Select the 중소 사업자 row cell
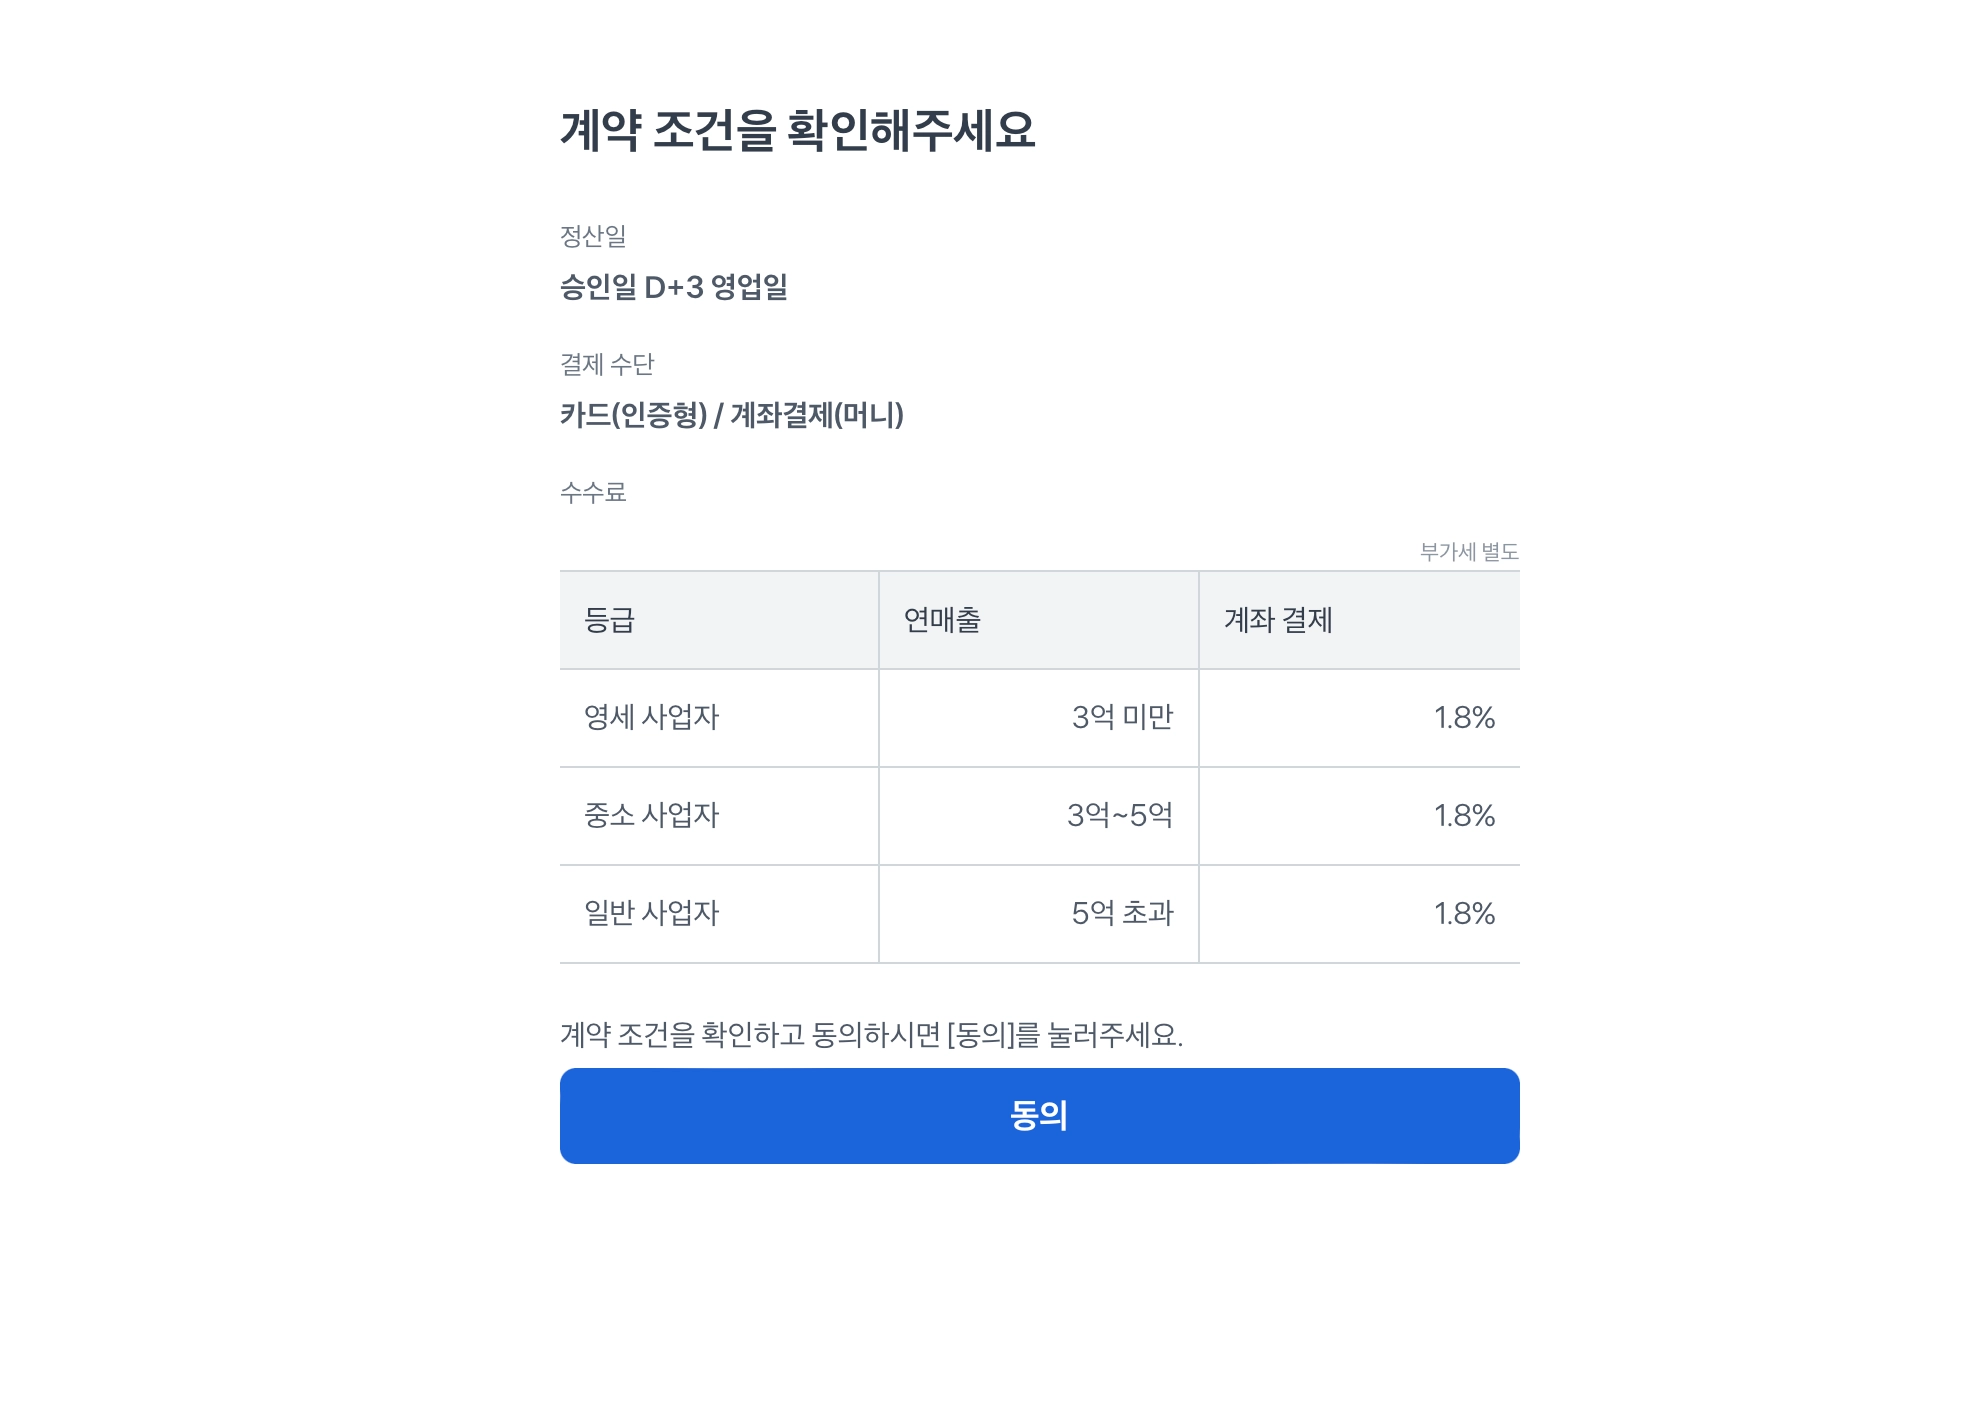This screenshot has width=1966, height=1426. tap(651, 815)
